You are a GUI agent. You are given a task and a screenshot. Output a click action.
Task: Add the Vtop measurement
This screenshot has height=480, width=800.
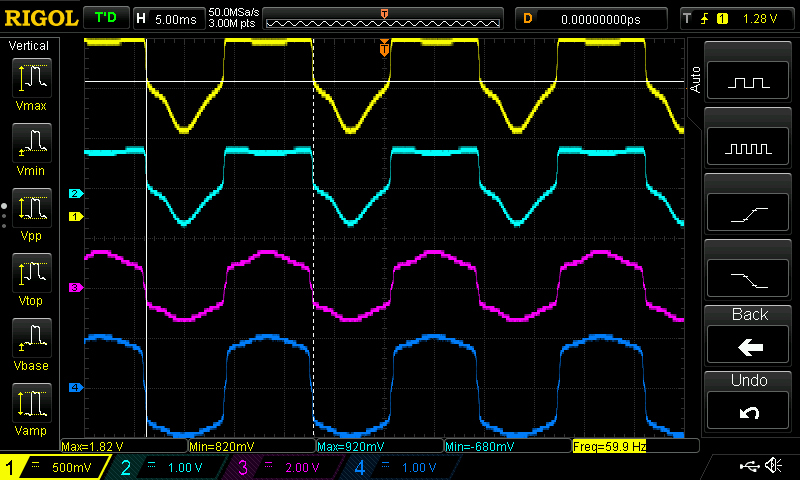pos(33,280)
